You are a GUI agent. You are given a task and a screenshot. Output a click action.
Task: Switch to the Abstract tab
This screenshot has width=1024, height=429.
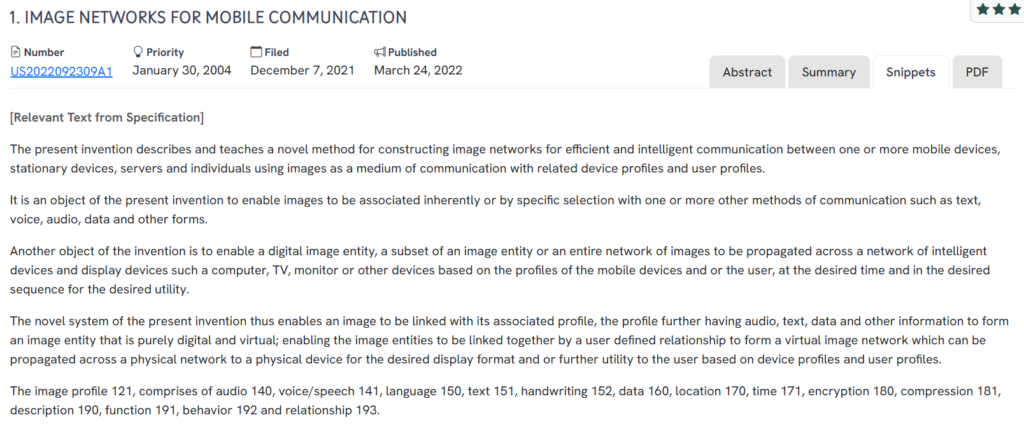(747, 72)
